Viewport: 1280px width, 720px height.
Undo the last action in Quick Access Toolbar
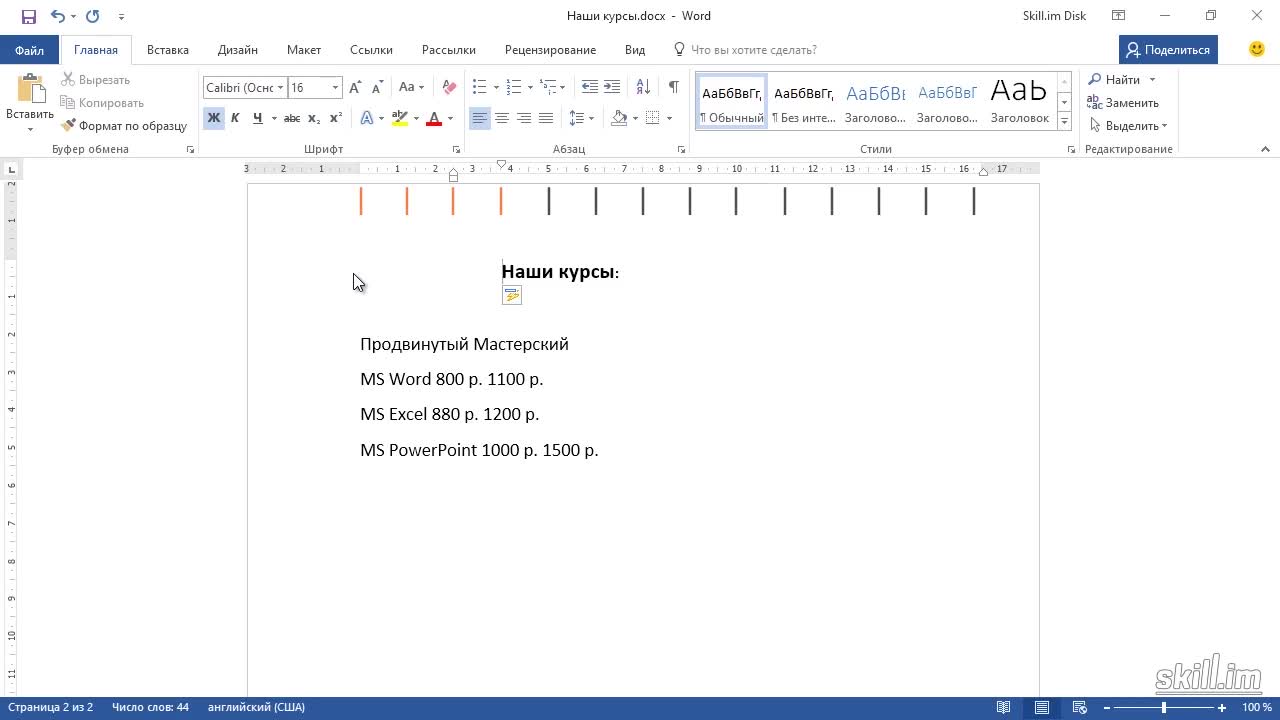57,16
